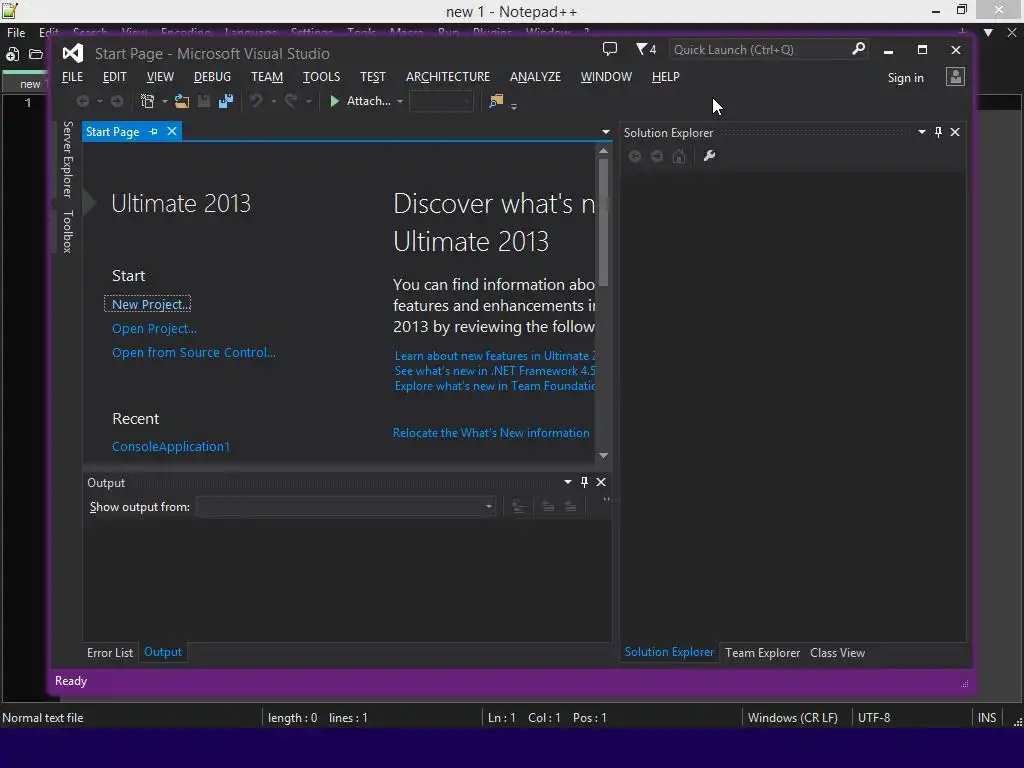The image size is (1024, 768).
Task: Open the feedback speech bubble icon
Action: [x=609, y=49]
